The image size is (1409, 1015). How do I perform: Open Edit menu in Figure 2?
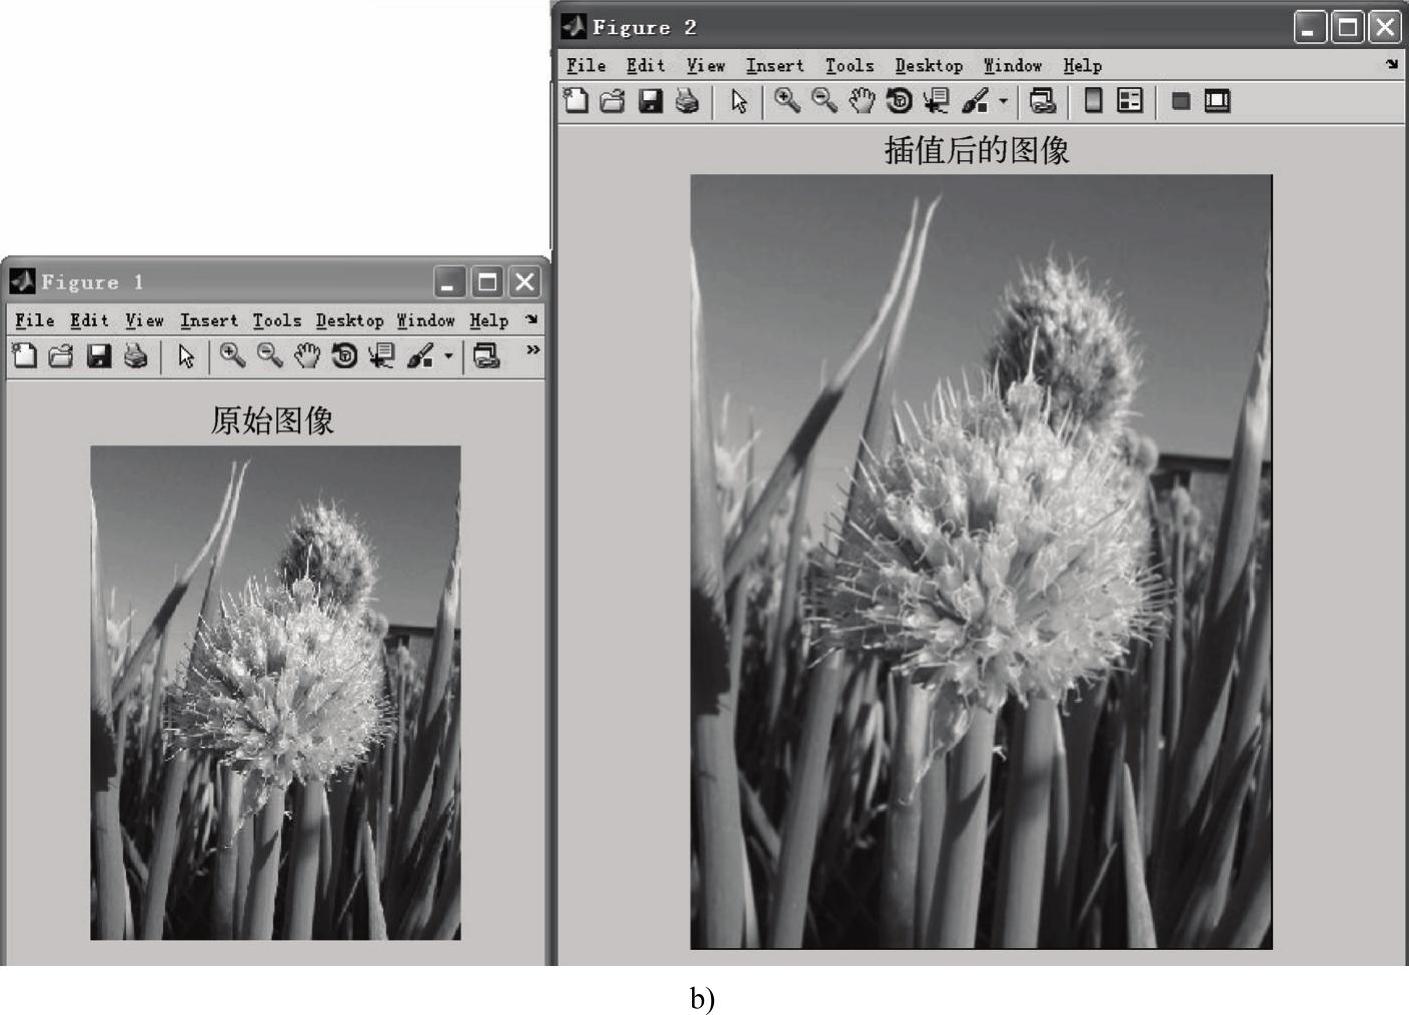[x=645, y=65]
